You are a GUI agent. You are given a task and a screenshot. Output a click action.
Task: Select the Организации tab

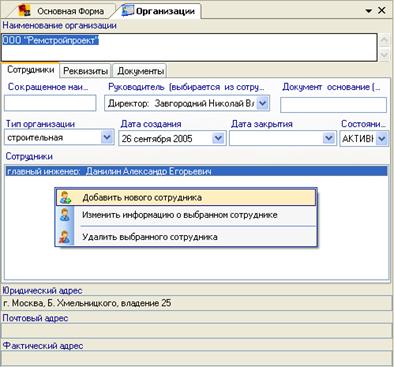tap(158, 11)
